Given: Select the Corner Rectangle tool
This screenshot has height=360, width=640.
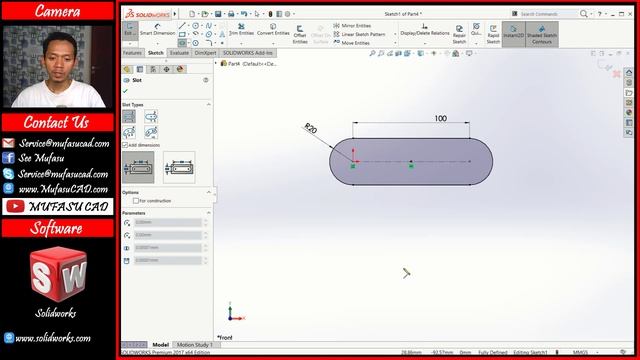Looking at the screenshot, I should [x=182, y=34].
